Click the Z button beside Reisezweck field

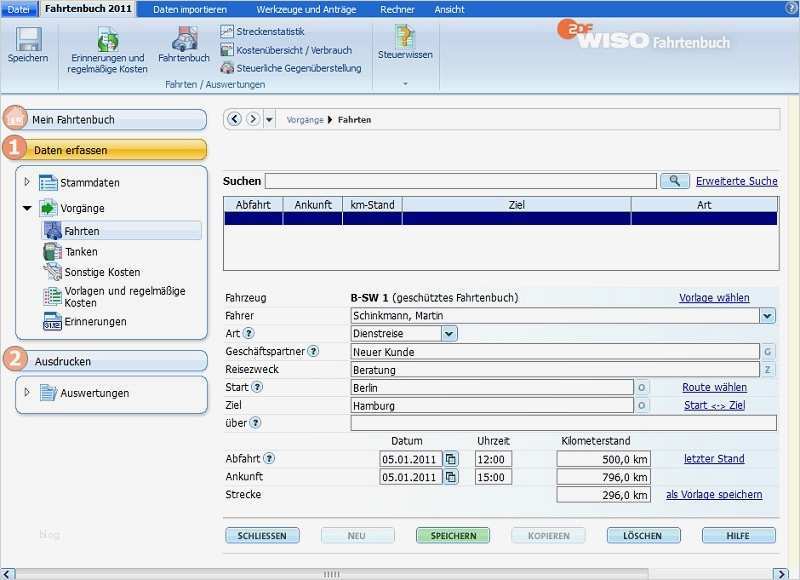tap(767, 369)
